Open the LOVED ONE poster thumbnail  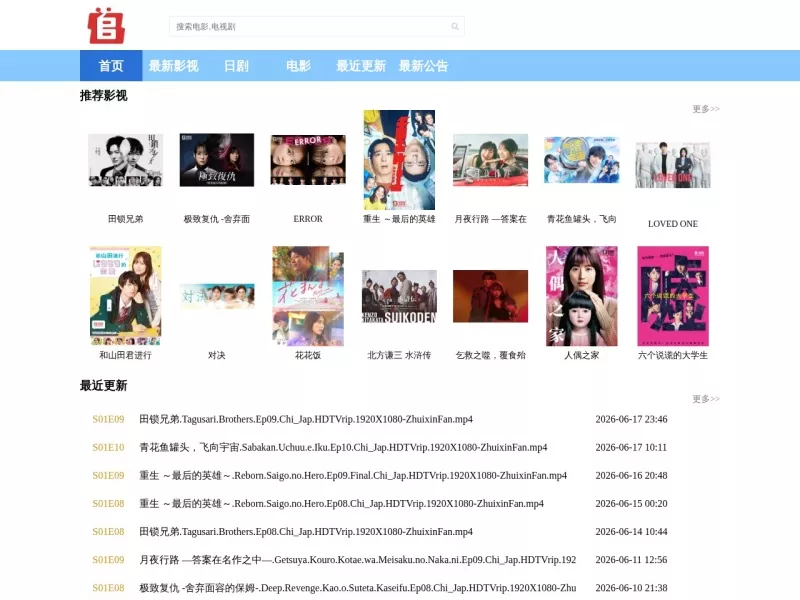point(673,165)
